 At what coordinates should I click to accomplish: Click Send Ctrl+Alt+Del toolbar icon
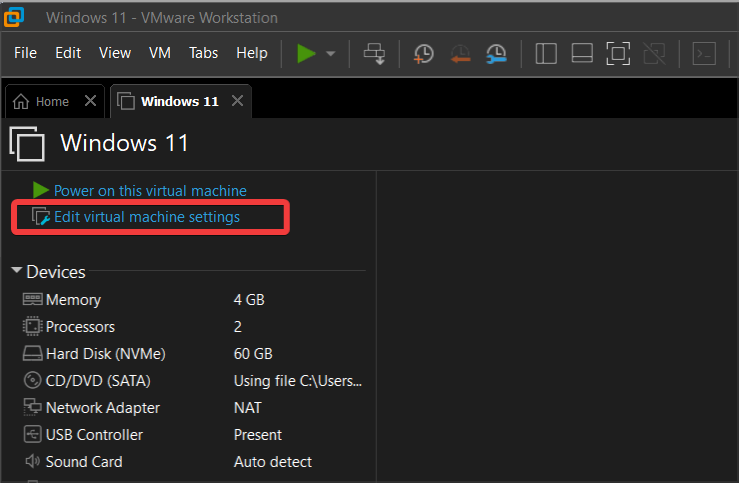click(x=375, y=53)
